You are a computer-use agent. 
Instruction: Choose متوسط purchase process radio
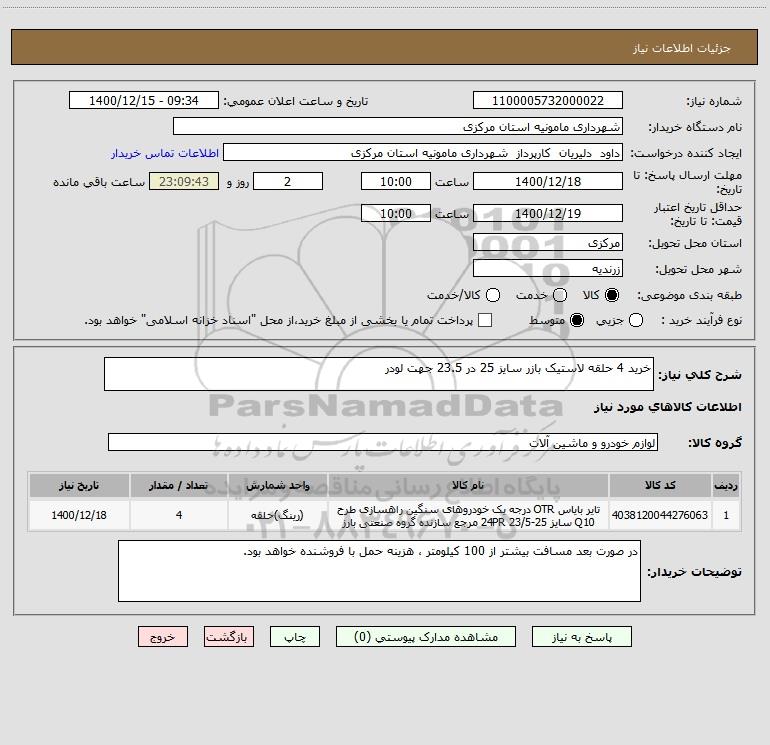coord(577,320)
